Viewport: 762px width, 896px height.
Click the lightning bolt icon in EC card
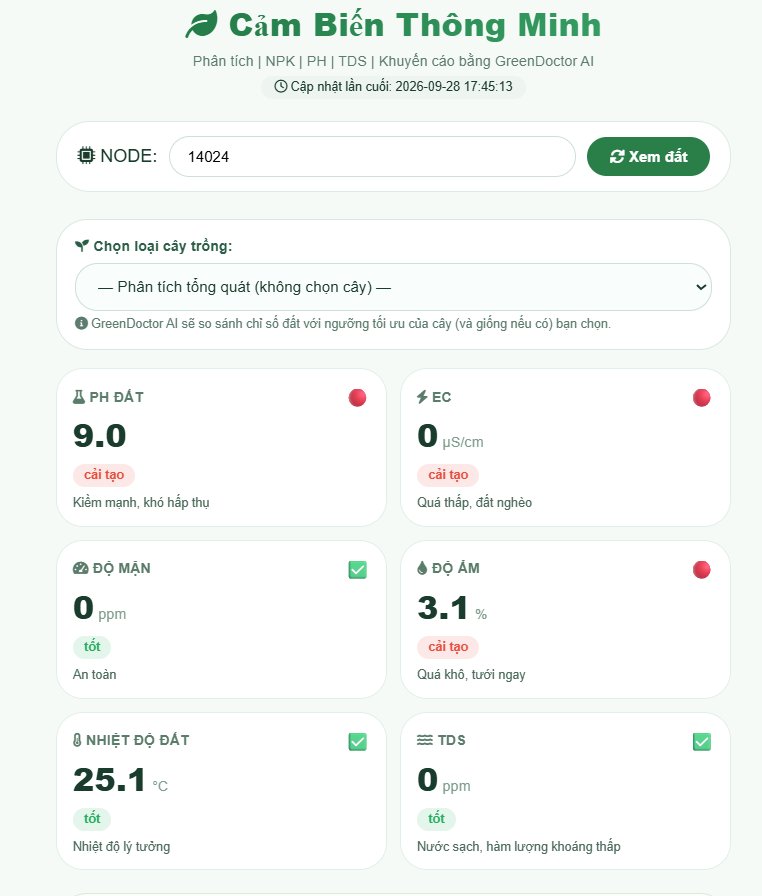(x=422, y=397)
